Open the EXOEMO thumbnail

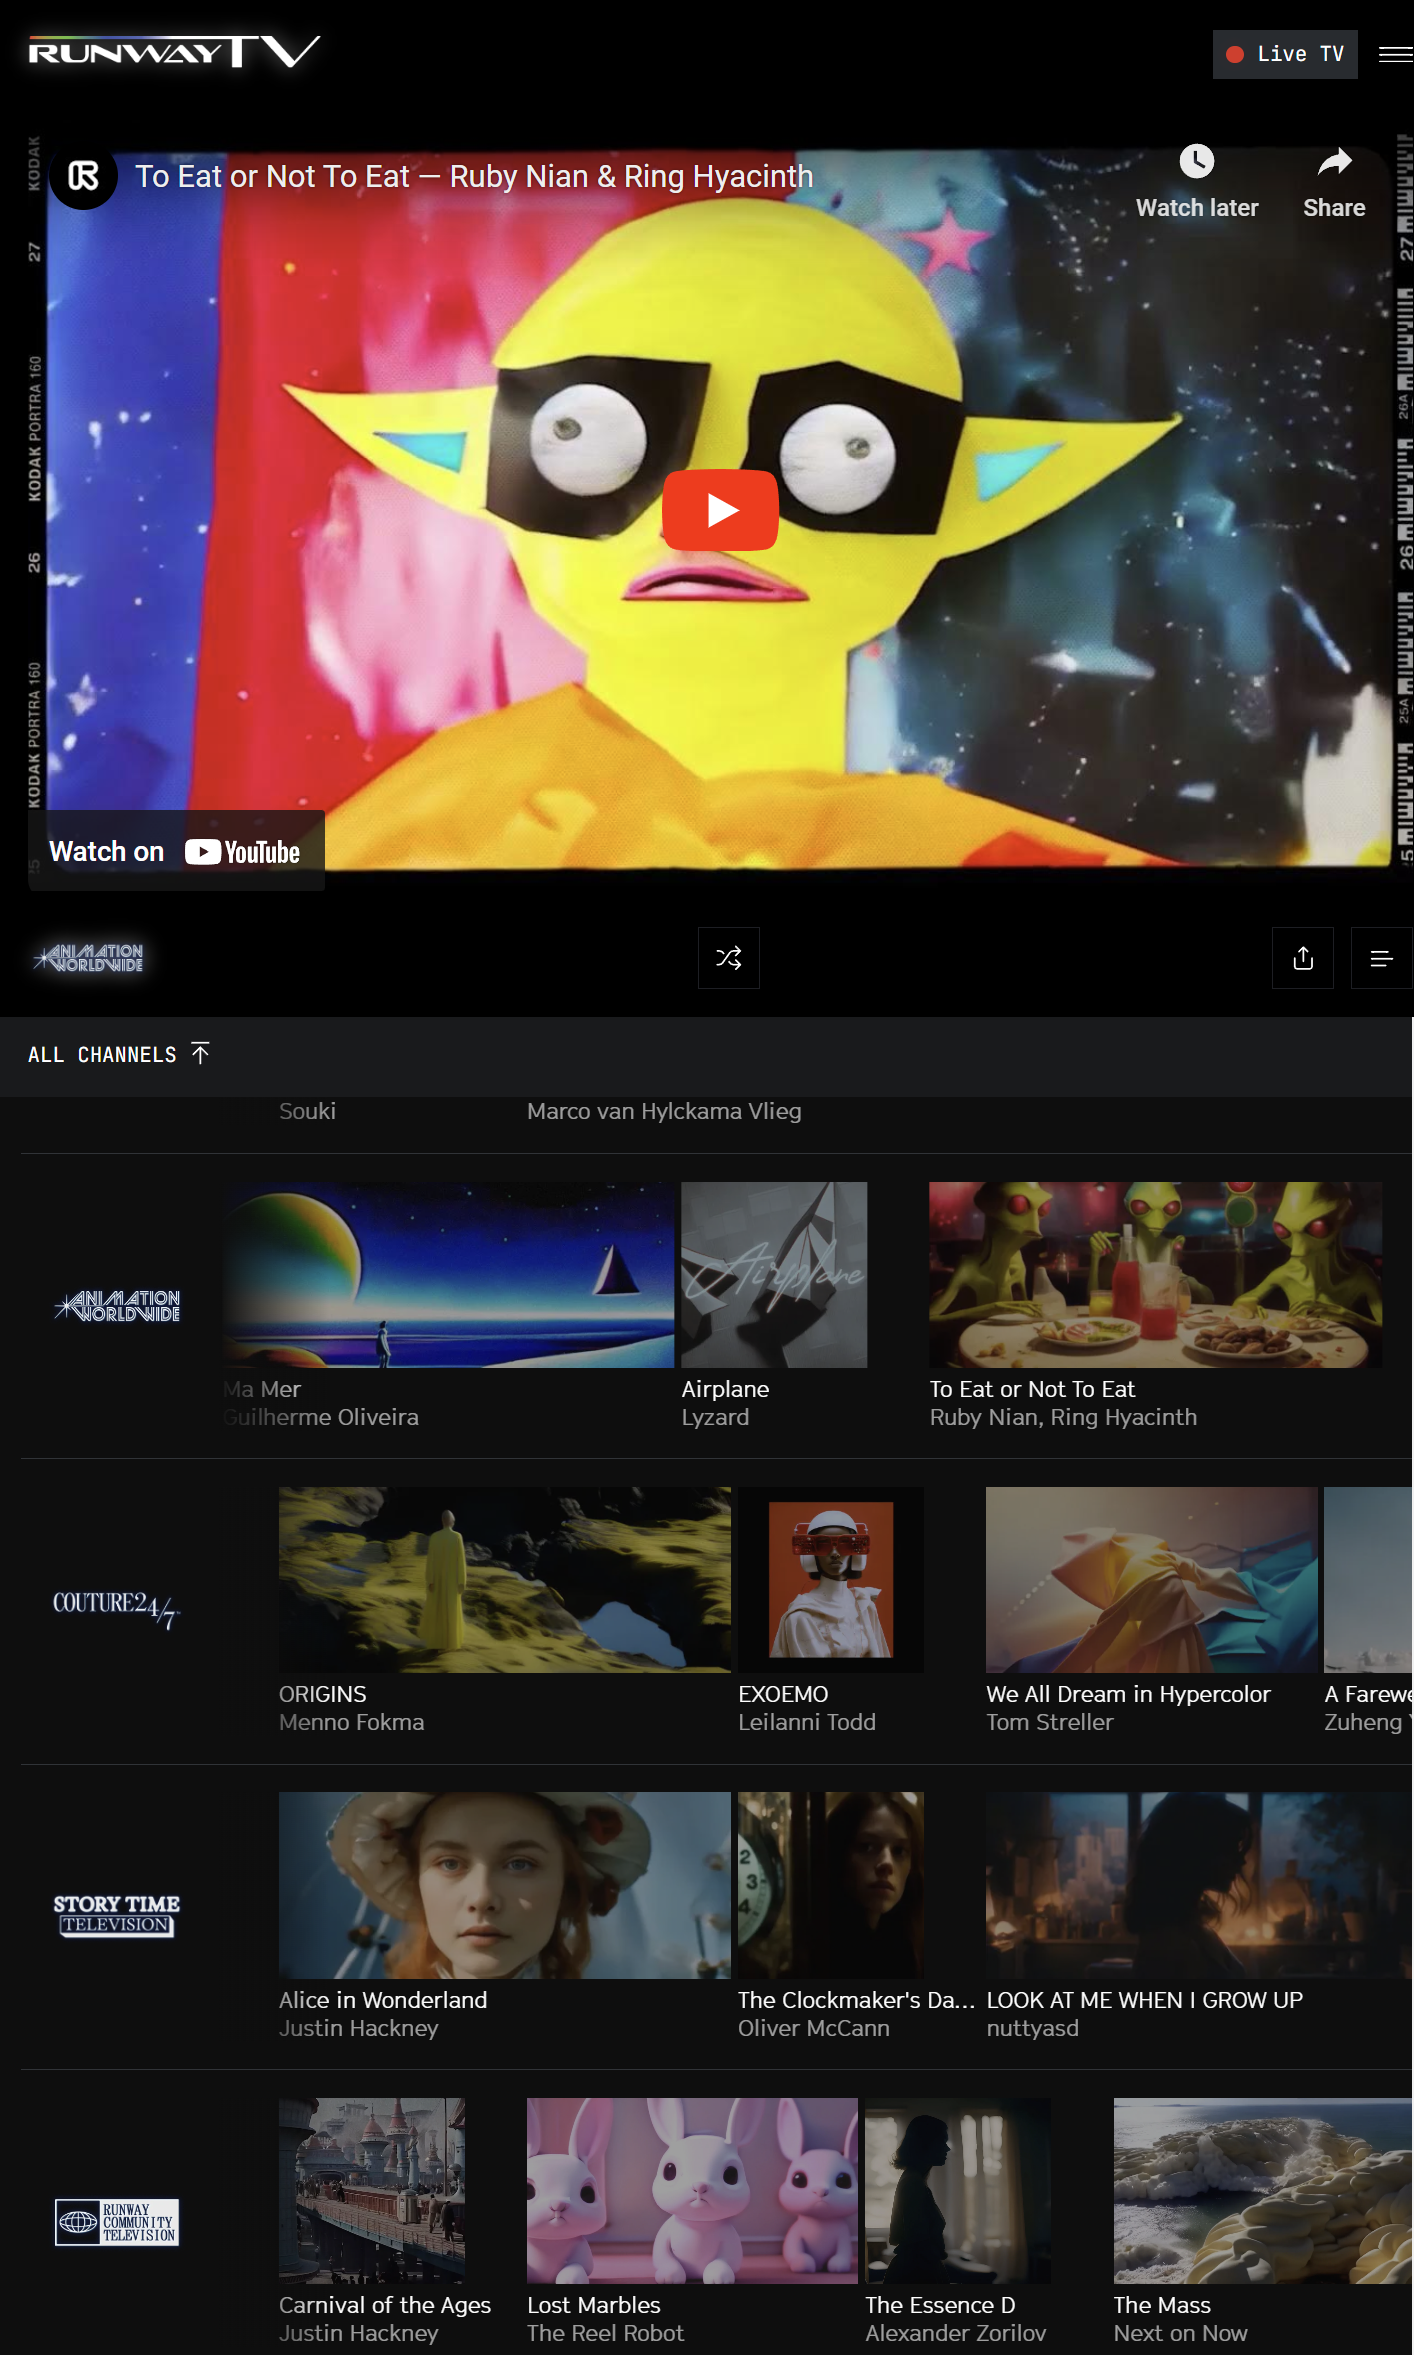[831, 1580]
